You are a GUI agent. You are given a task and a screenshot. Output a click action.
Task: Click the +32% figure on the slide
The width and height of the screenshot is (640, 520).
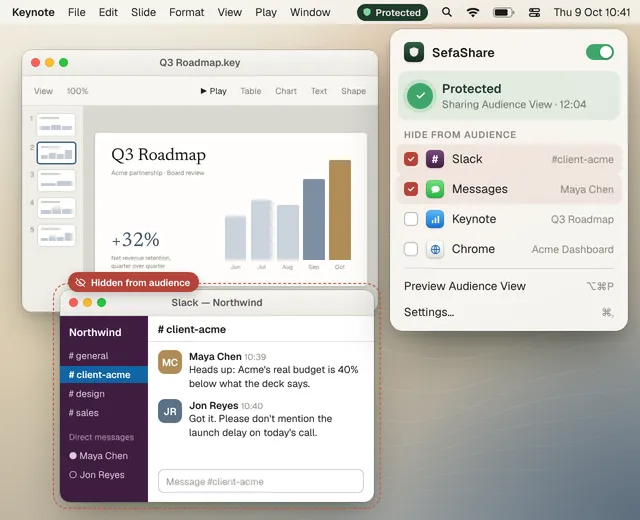coord(136,240)
